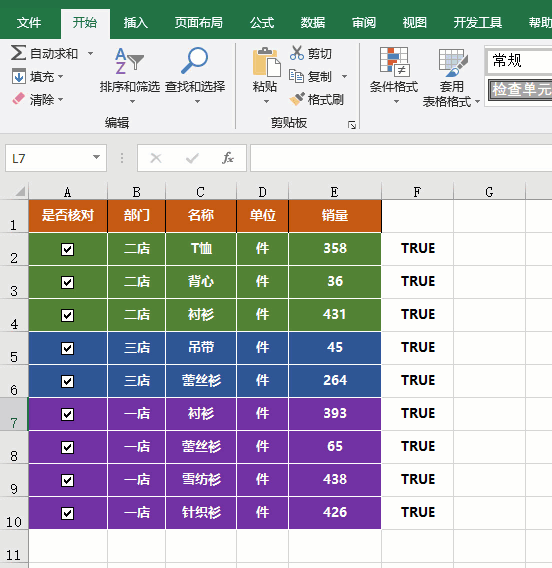Switch to the Review (审阅) tab
This screenshot has width=552, height=568.
point(364,23)
